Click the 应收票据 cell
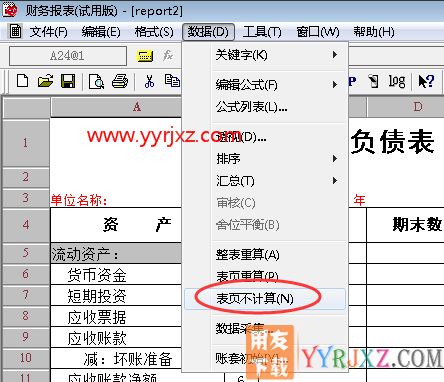The image size is (444, 382). click(x=116, y=316)
